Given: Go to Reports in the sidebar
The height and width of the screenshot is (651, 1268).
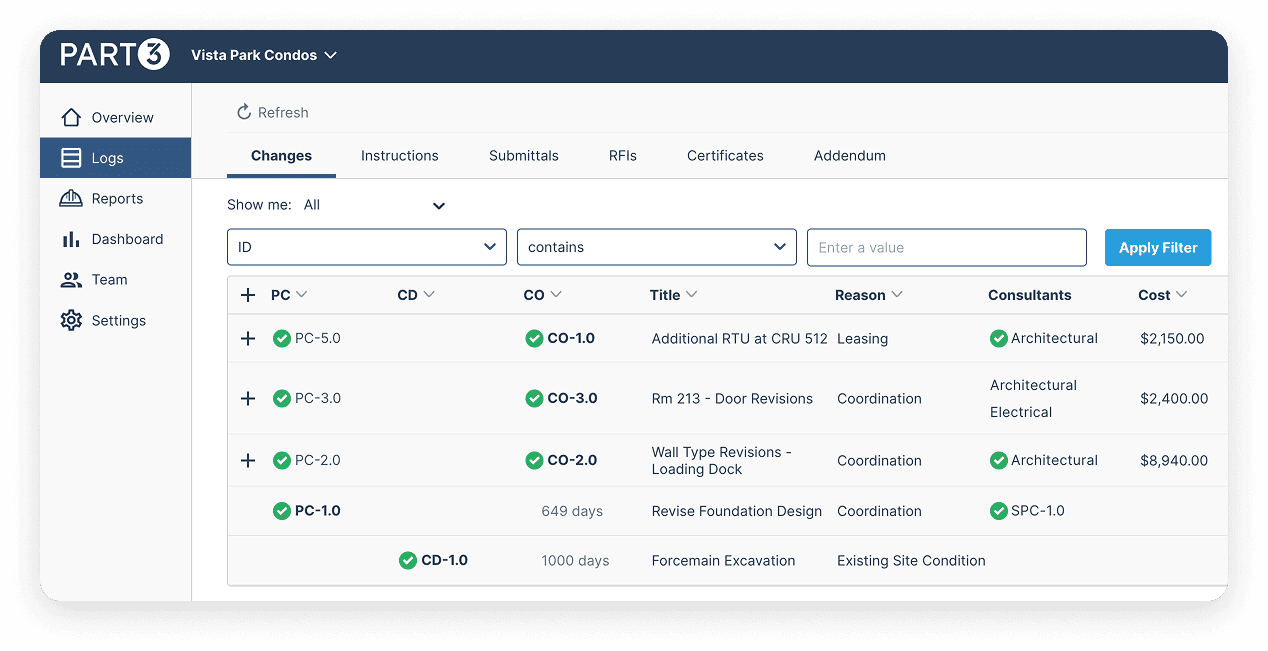Looking at the screenshot, I should 115,198.
